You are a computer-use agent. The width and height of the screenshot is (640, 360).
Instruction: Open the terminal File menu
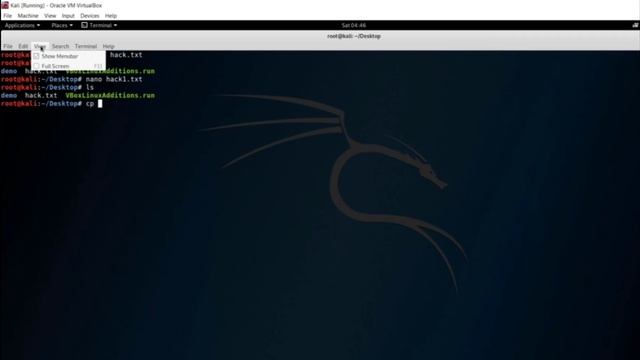click(8, 46)
